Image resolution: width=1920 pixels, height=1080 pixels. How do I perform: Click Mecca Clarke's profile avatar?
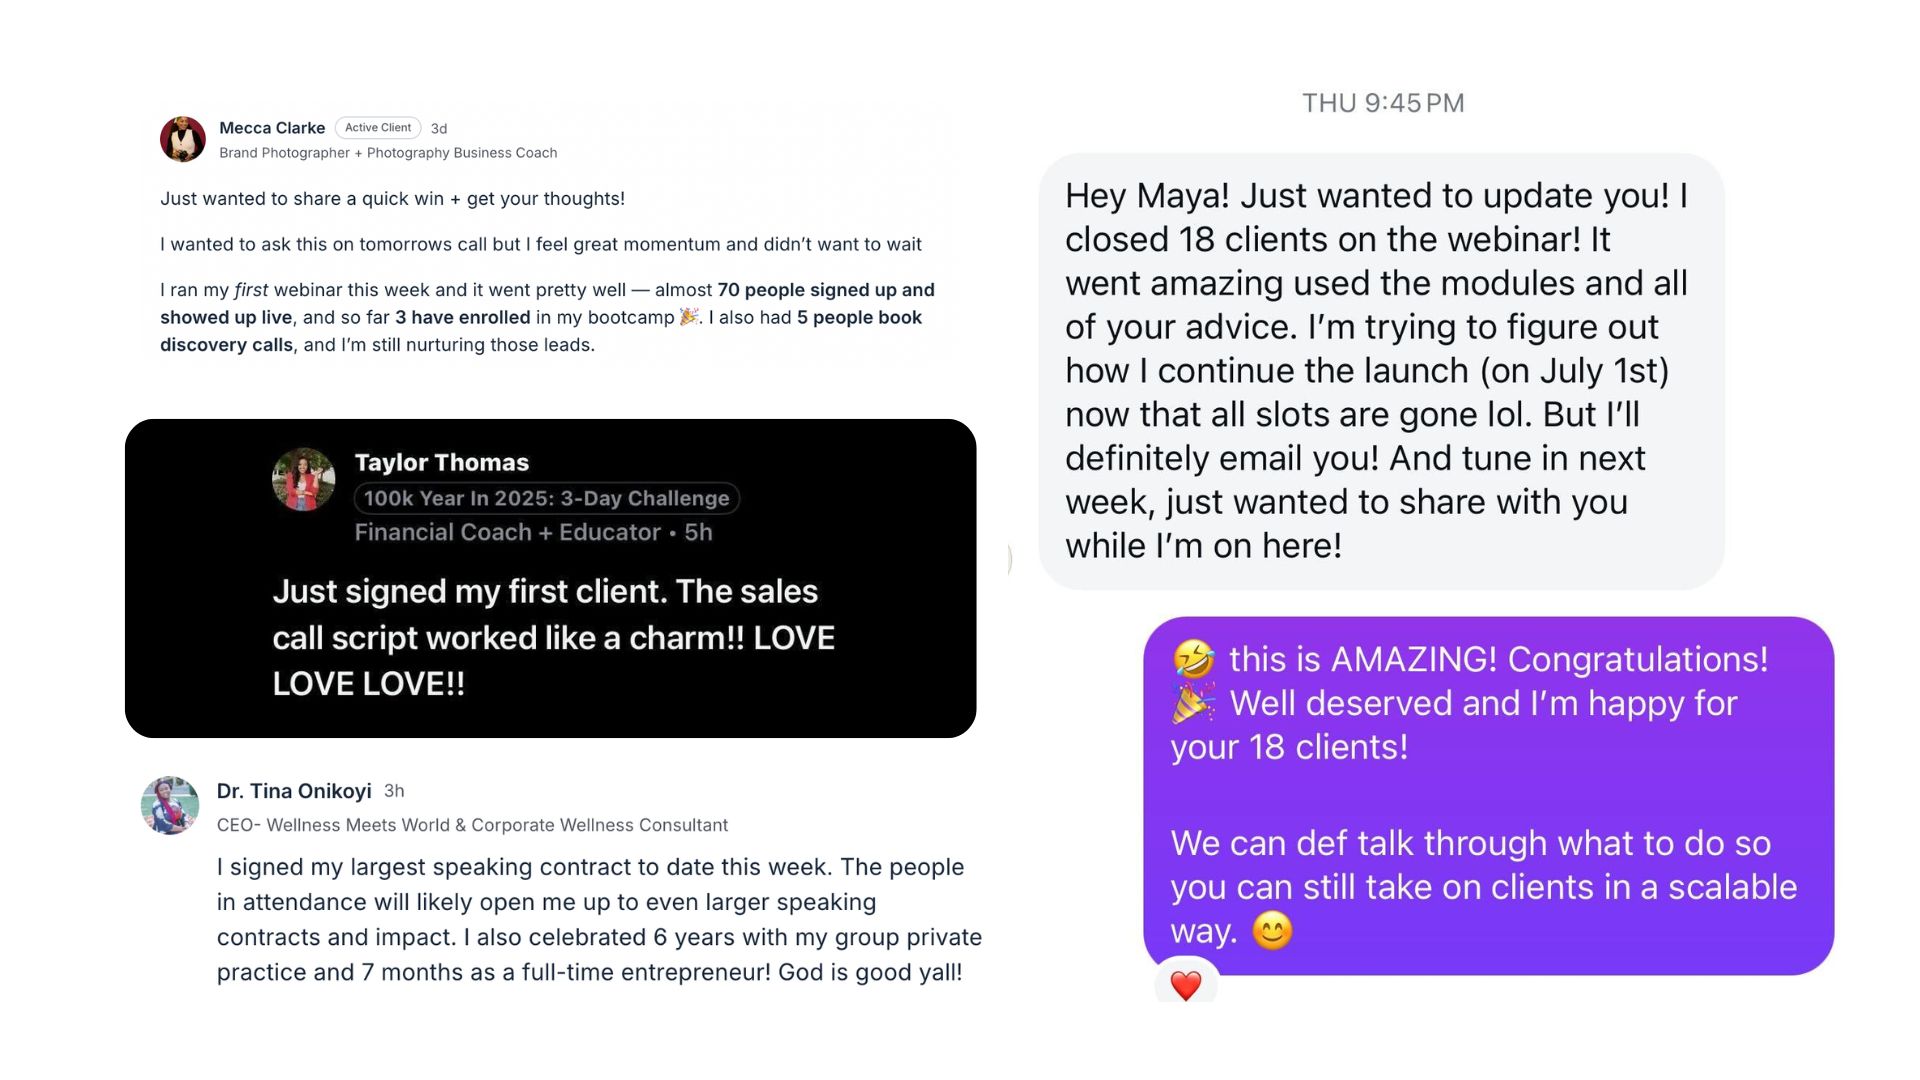[x=183, y=139]
